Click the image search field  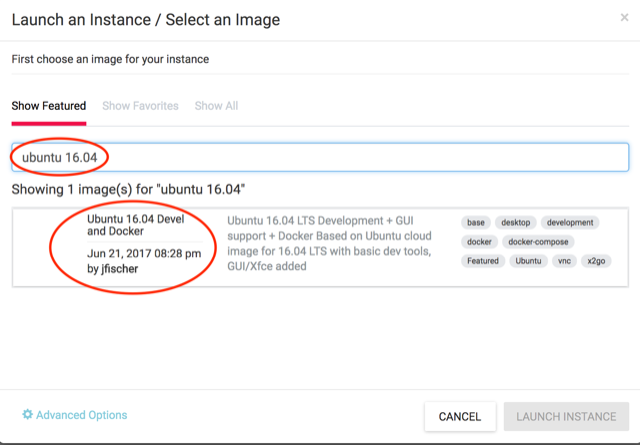(x=320, y=157)
